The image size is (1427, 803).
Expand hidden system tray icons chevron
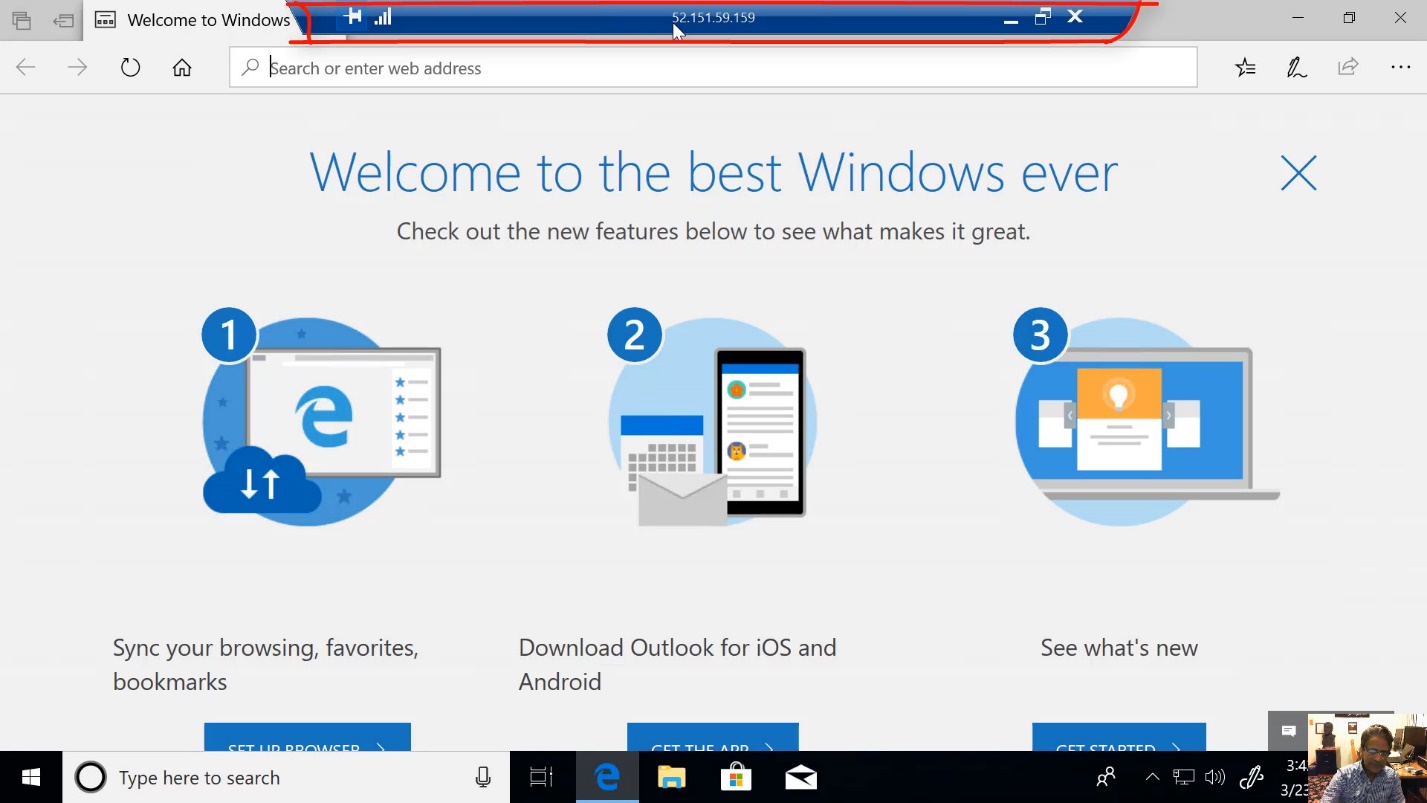pos(1152,778)
